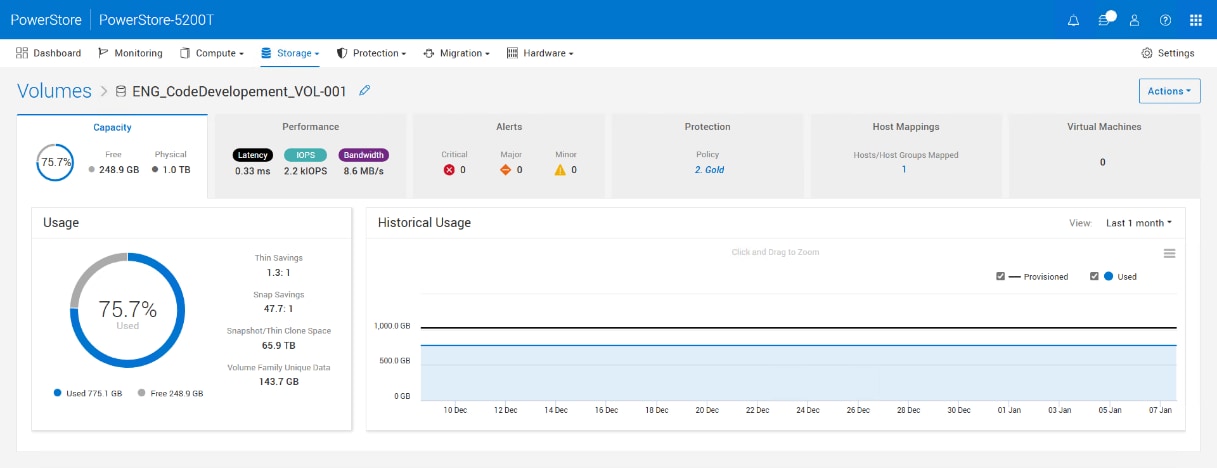Click the Hardware icon in navigation bar
Screen dimensions: 1217x468
point(513,53)
